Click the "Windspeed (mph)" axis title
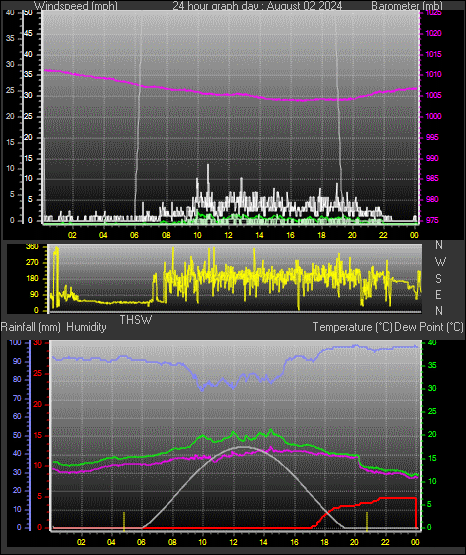 [75, 6]
